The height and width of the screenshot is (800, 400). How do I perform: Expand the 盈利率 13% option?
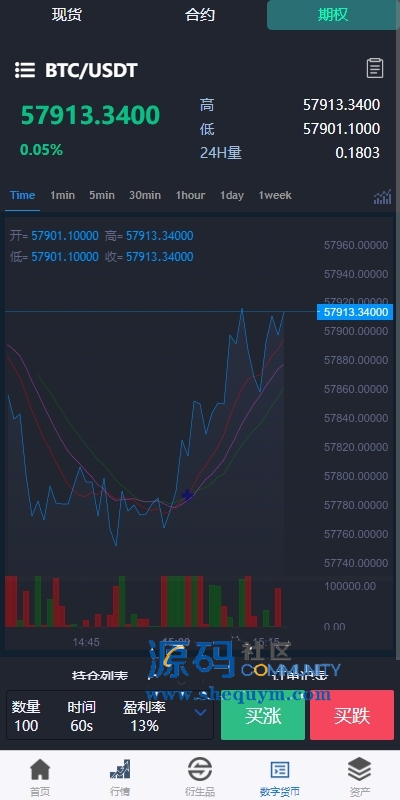click(145, 716)
